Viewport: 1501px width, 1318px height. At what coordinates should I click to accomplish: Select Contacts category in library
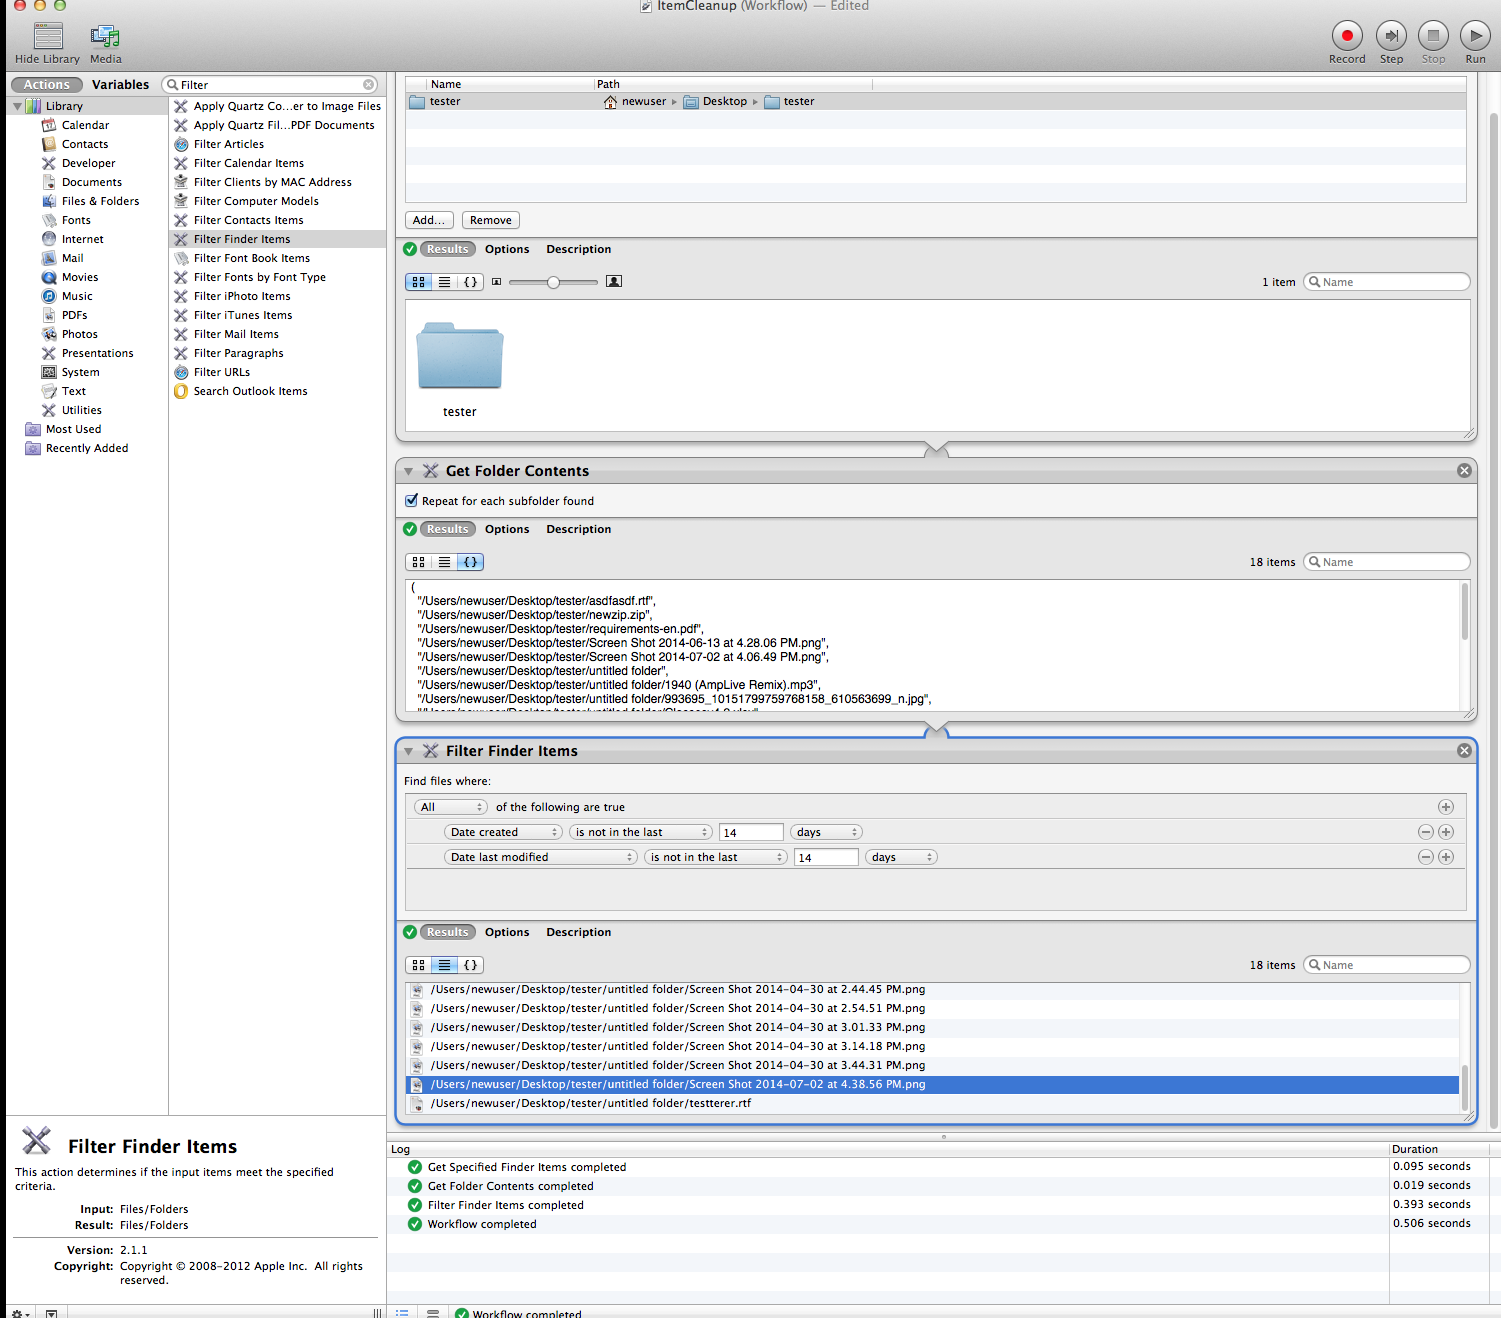coord(85,144)
